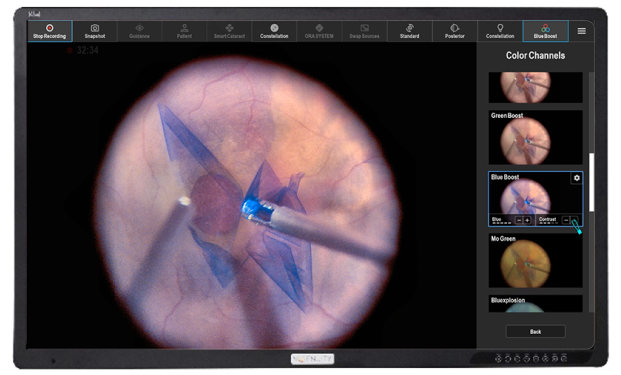
Task: Open the hamburger menu
Action: (581, 31)
